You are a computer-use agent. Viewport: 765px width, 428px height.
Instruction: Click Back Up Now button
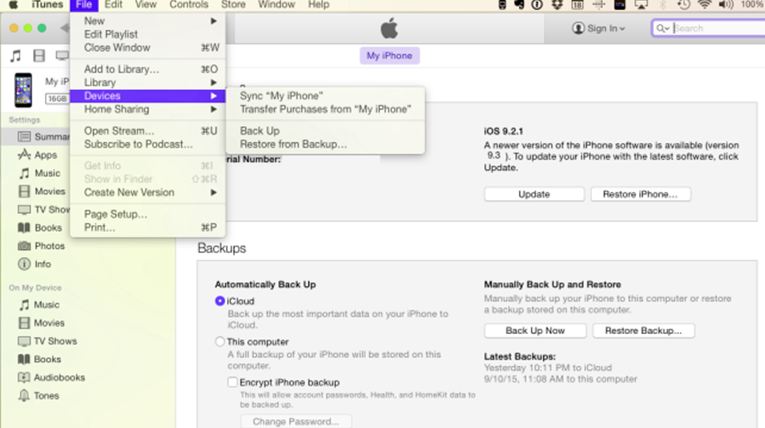click(x=535, y=330)
